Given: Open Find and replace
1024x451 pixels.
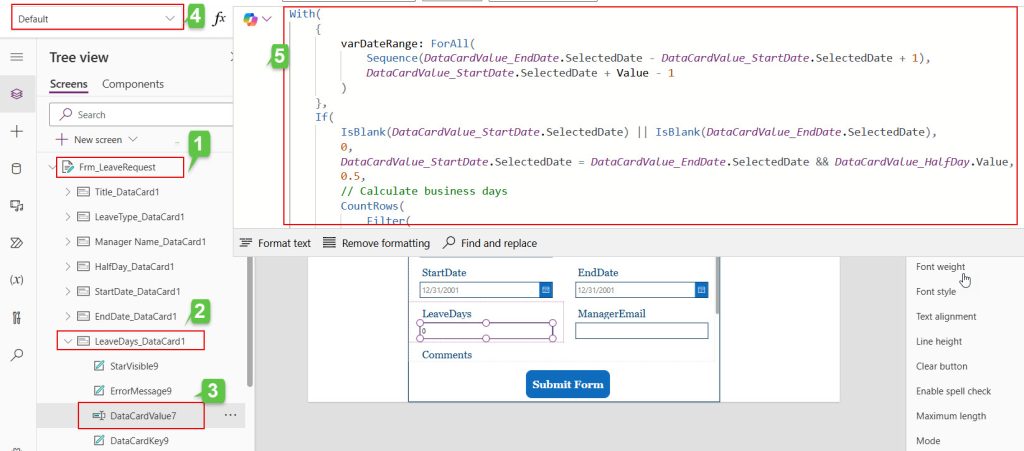Looking at the screenshot, I should tap(490, 243).
